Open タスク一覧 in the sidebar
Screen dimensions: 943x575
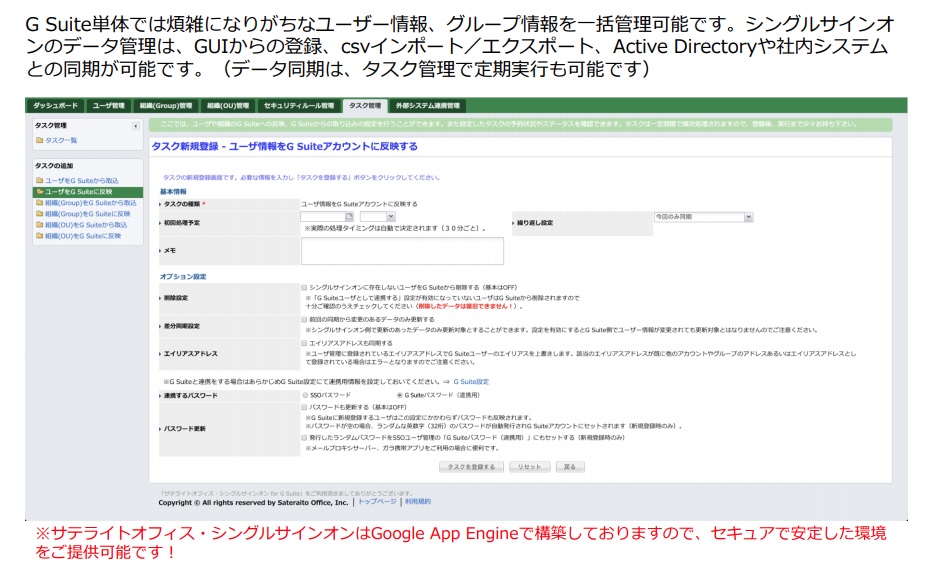(61, 140)
